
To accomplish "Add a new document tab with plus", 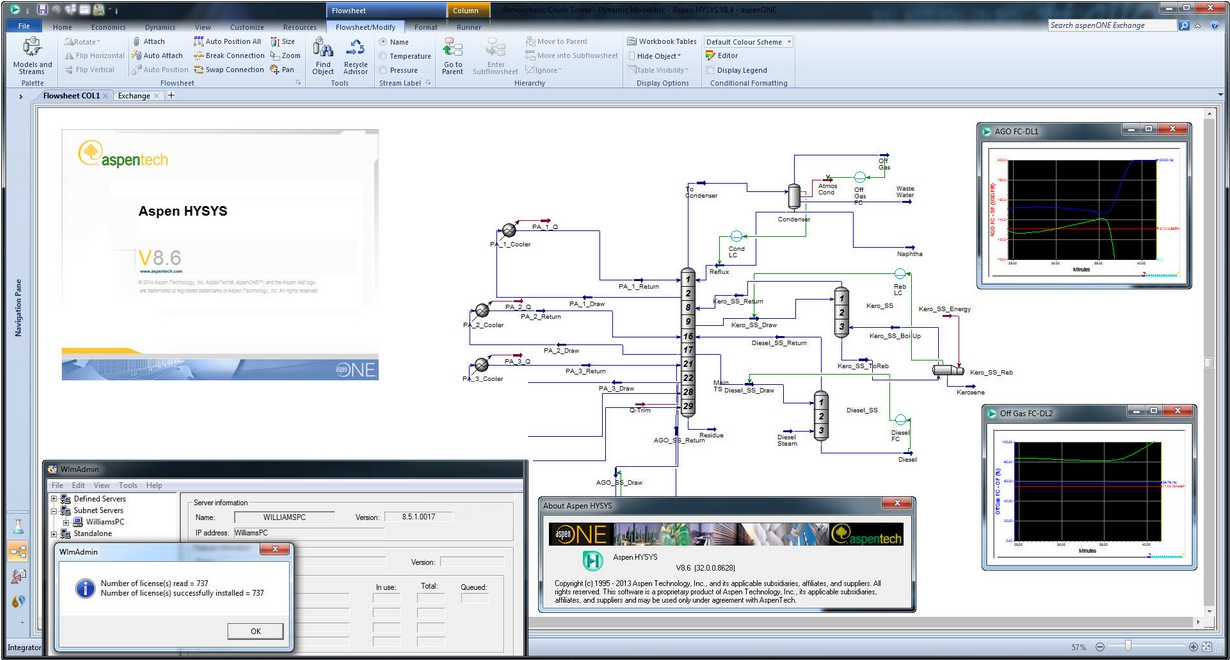I will 171,96.
